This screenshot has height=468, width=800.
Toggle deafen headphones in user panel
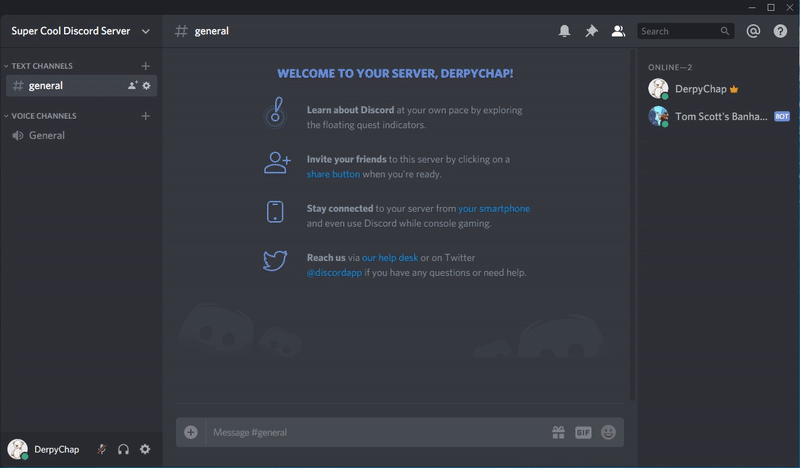click(x=123, y=449)
